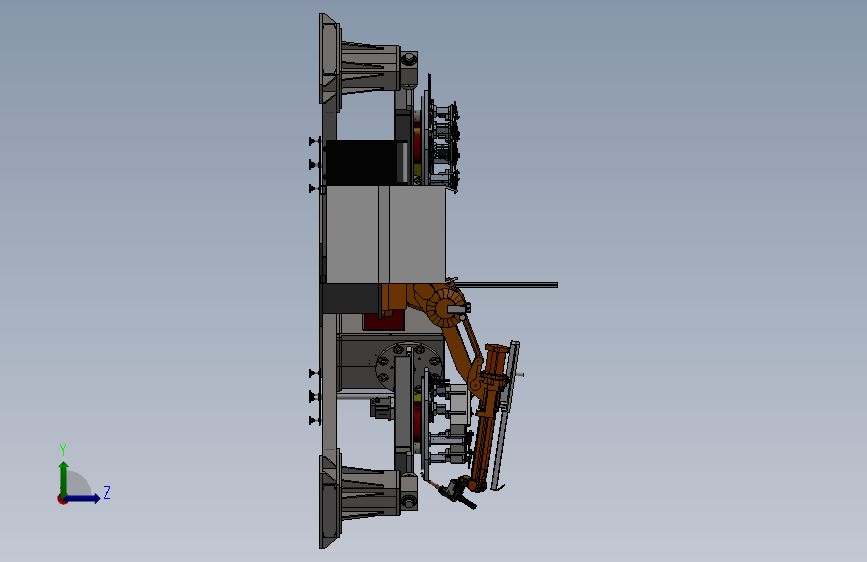Viewport: 867px width, 562px height.
Task: Select the bottom conical support foot of the frame
Action: (x=369, y=493)
